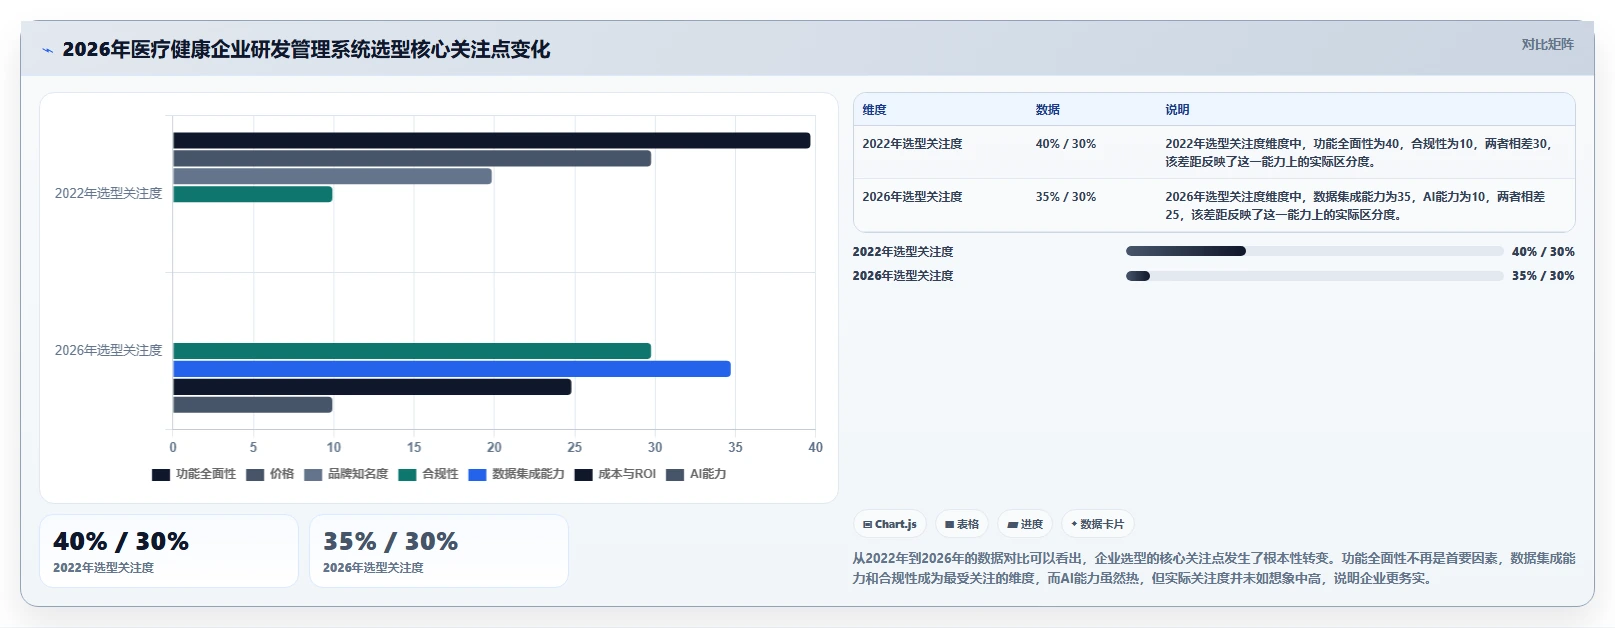
Task: Open the 40% / 30% stat card
Action: 169,551
